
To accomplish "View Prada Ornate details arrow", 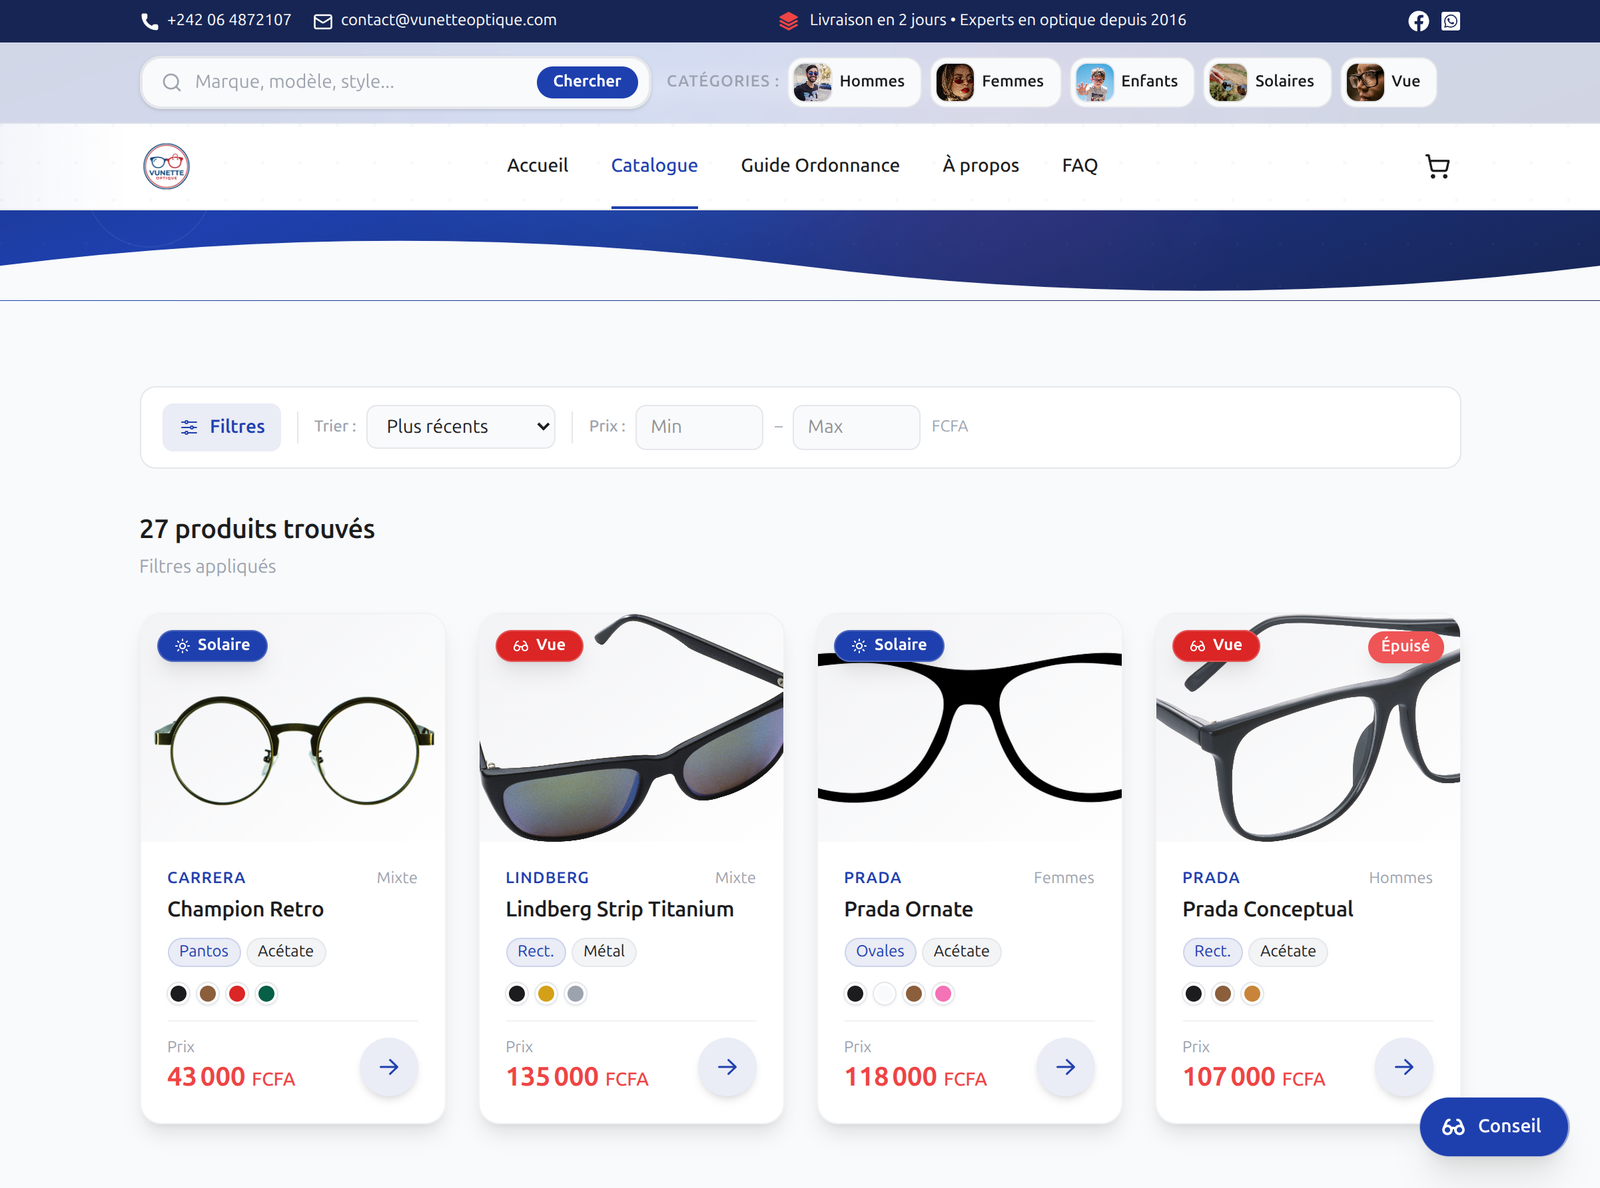I will [x=1066, y=1067].
